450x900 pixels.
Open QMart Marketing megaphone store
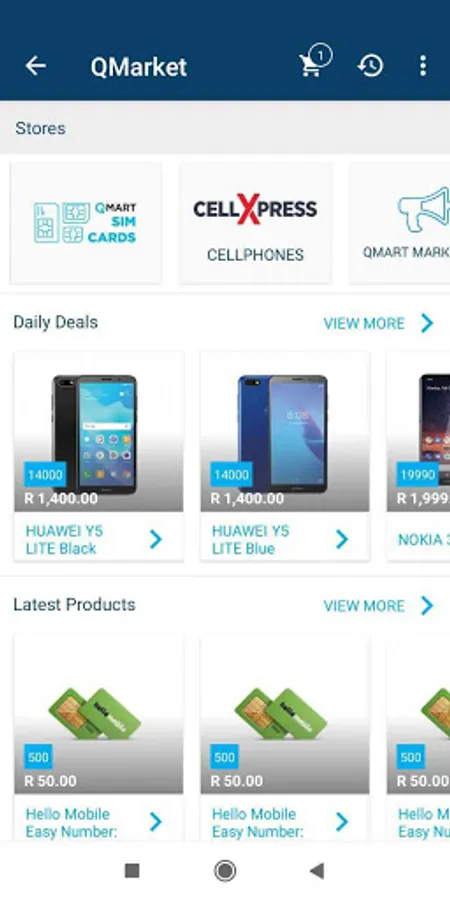click(400, 223)
